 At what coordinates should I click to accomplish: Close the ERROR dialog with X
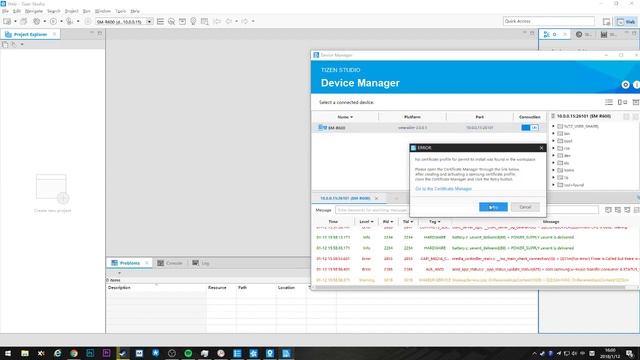[541, 148]
